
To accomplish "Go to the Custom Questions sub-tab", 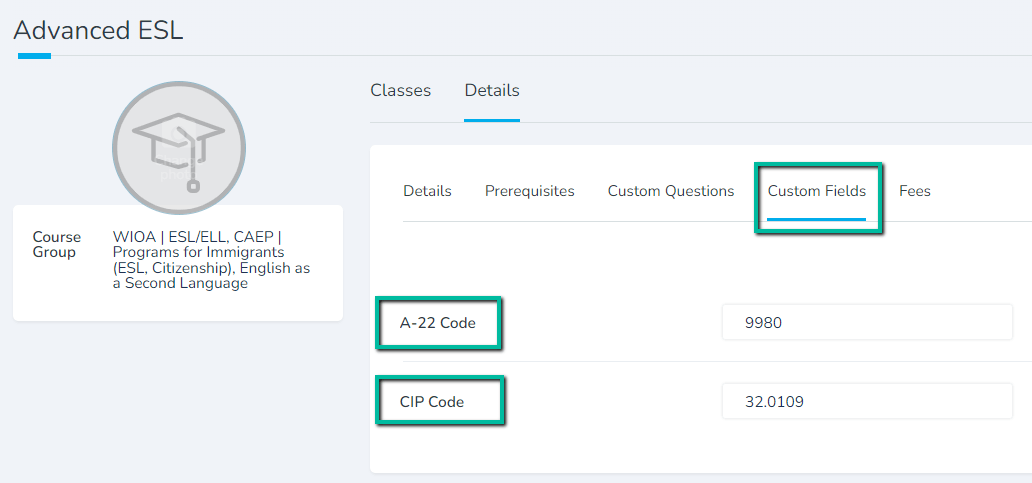I will [x=670, y=191].
